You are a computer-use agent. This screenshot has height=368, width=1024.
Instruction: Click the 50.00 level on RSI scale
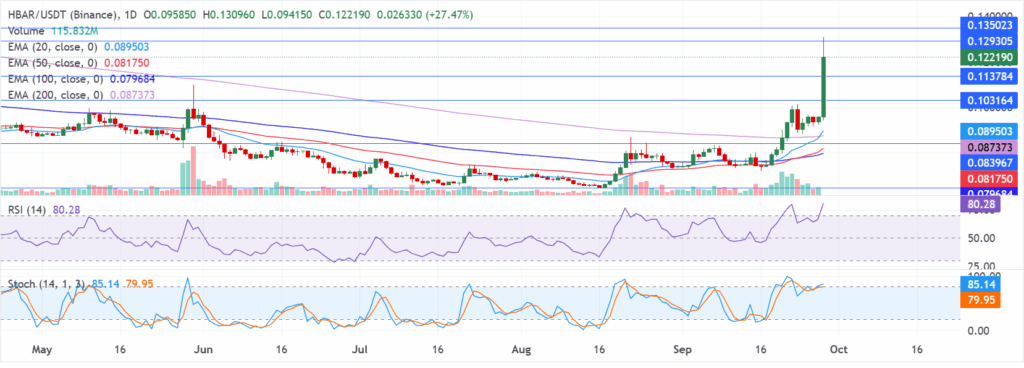[x=982, y=239]
